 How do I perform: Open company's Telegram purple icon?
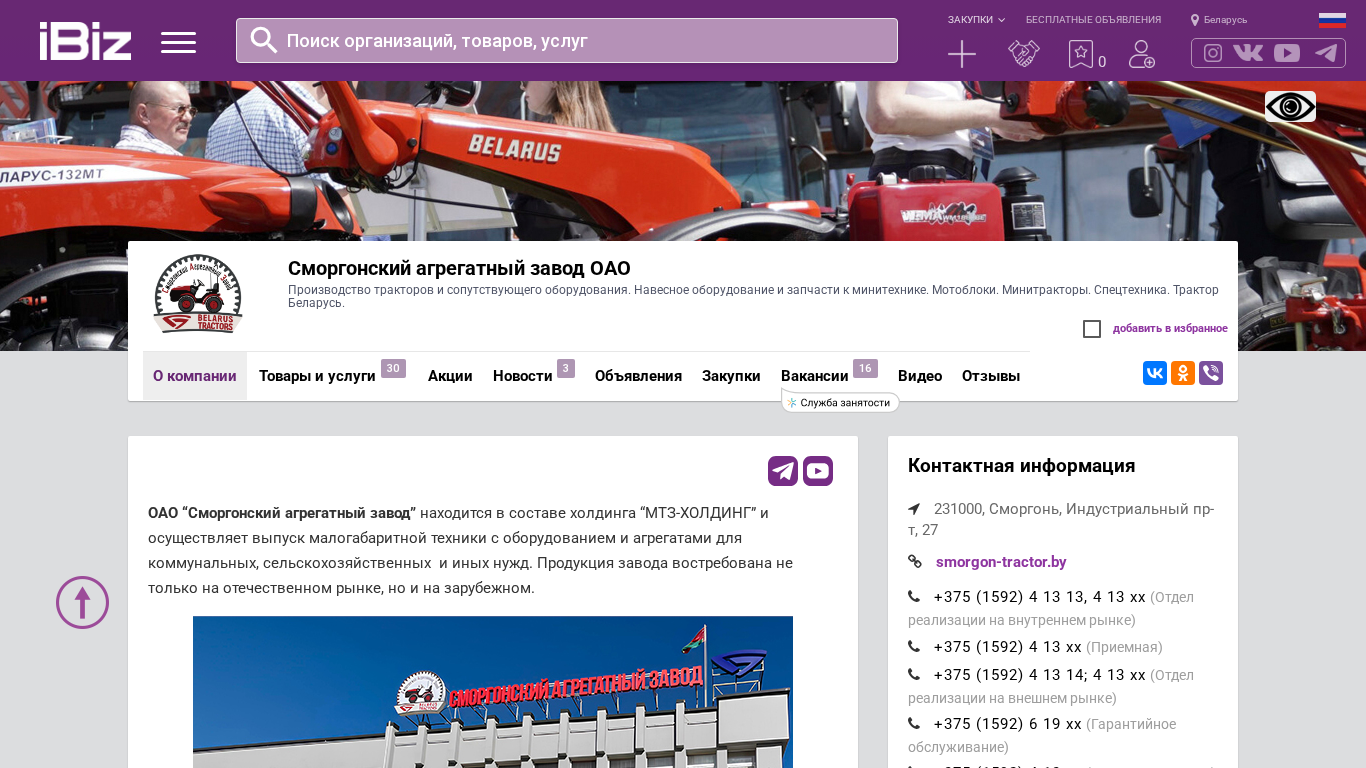(783, 471)
